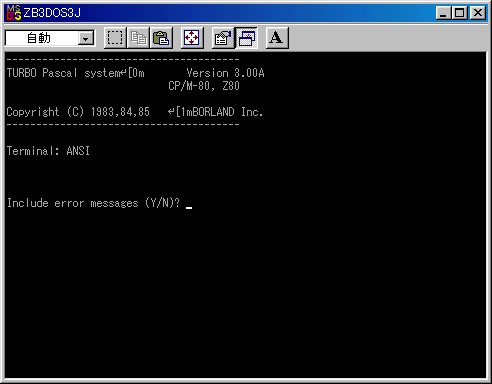The image size is (492, 384).
Task: Open the MS-DOS system menu icon
Action: [x=14, y=13]
